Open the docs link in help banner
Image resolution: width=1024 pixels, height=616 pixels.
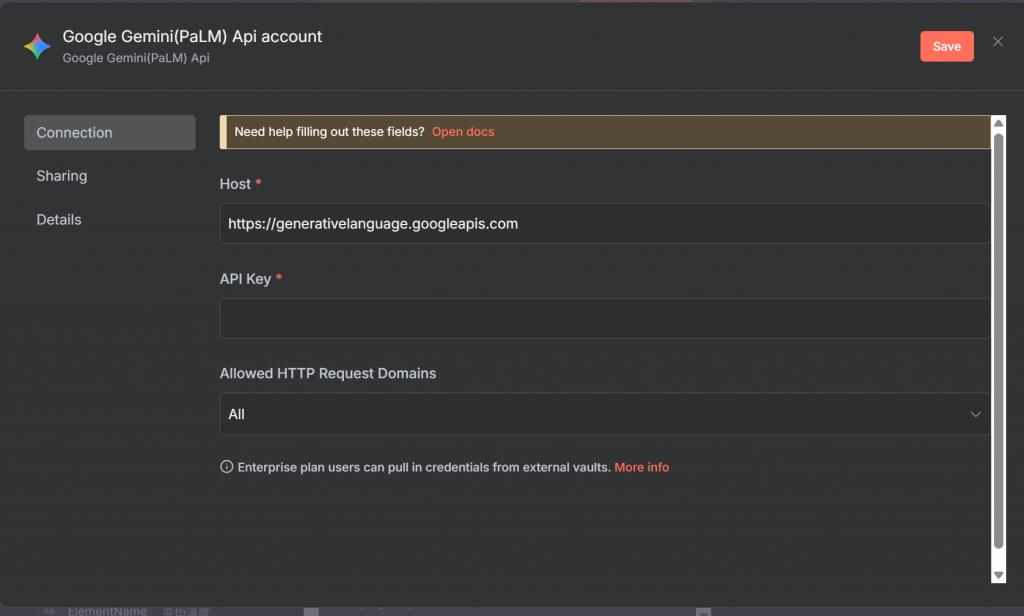click(x=463, y=132)
